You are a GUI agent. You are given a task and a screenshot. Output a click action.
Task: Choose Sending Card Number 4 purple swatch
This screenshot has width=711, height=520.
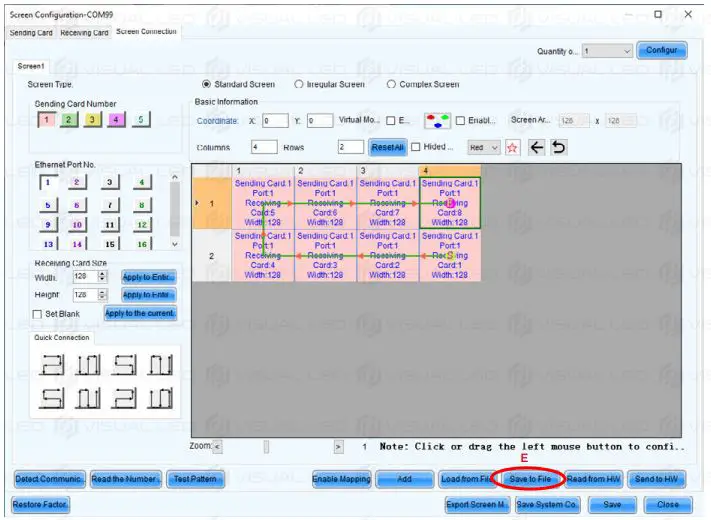pyautogui.click(x=116, y=120)
